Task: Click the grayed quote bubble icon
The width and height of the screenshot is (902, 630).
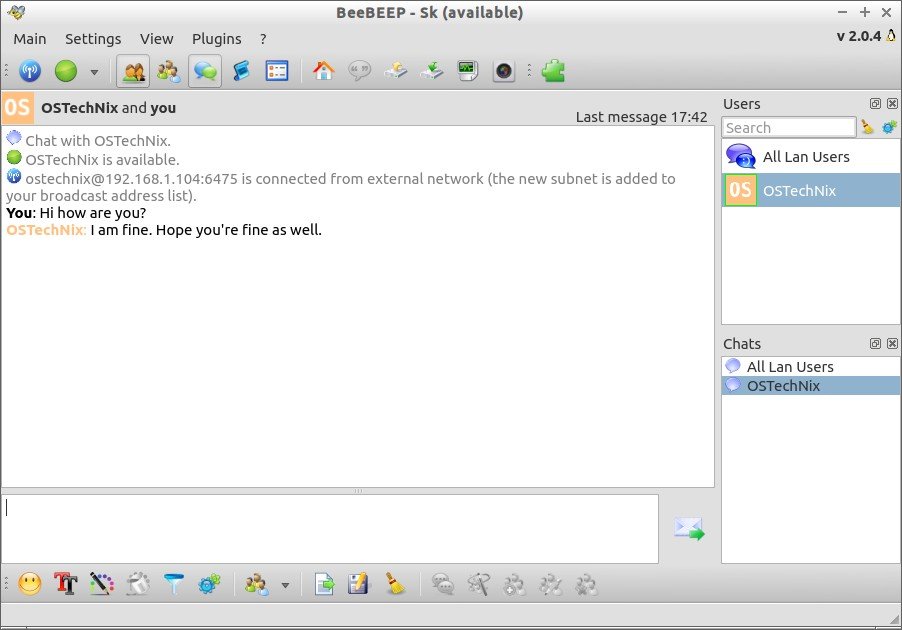Action: tap(360, 71)
